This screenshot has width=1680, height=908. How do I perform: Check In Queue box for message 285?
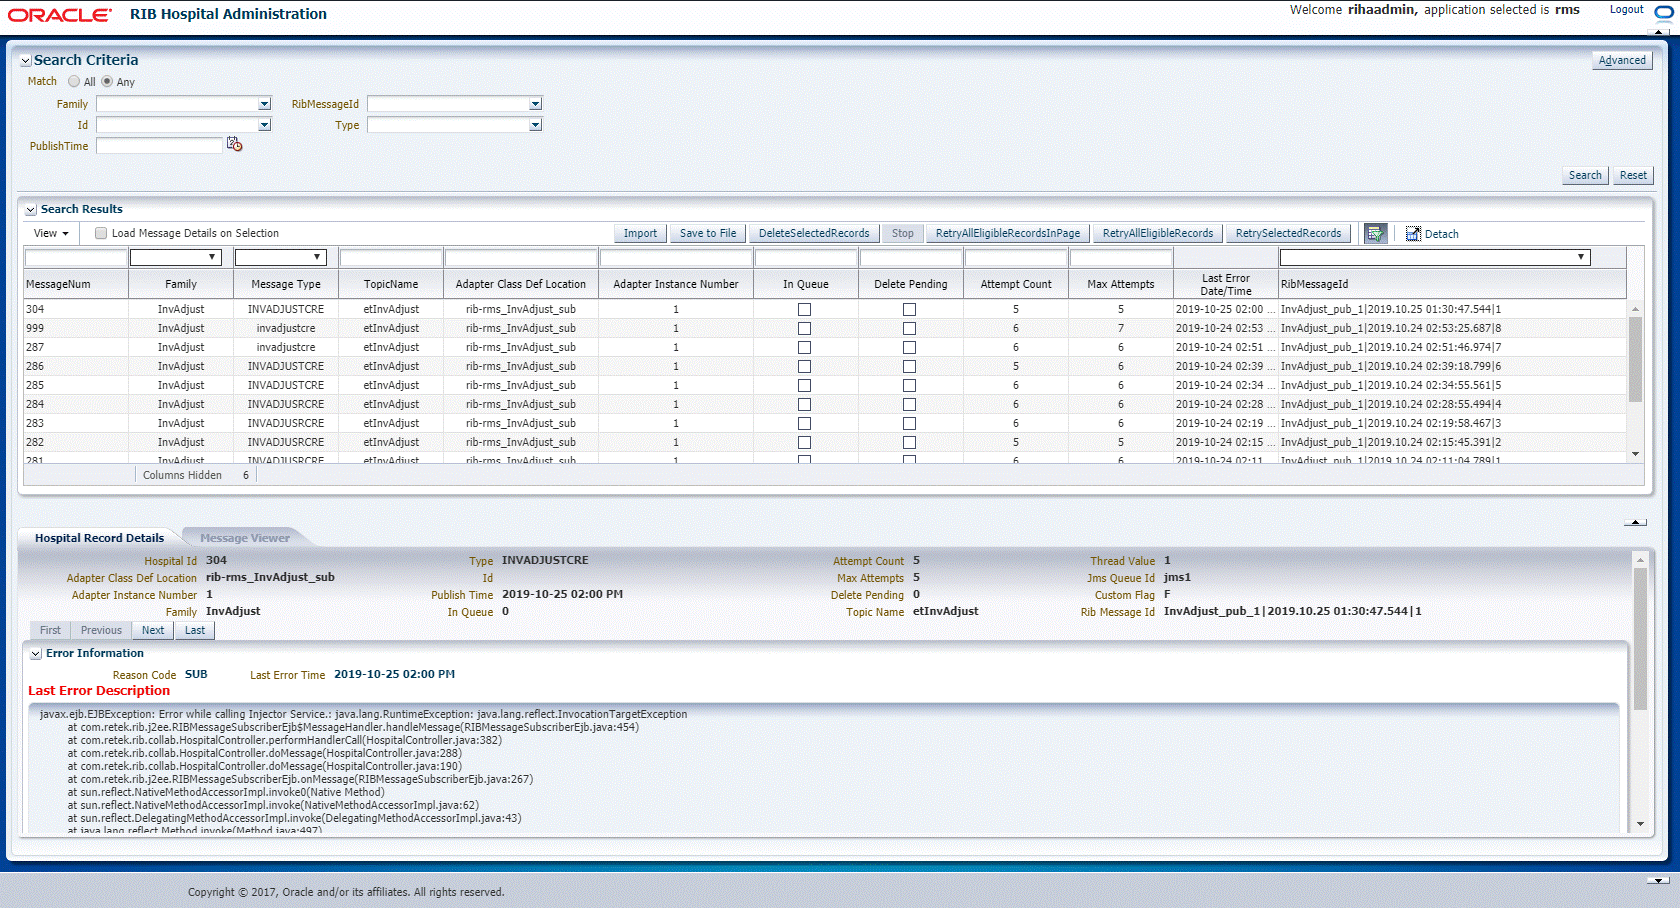tap(804, 386)
